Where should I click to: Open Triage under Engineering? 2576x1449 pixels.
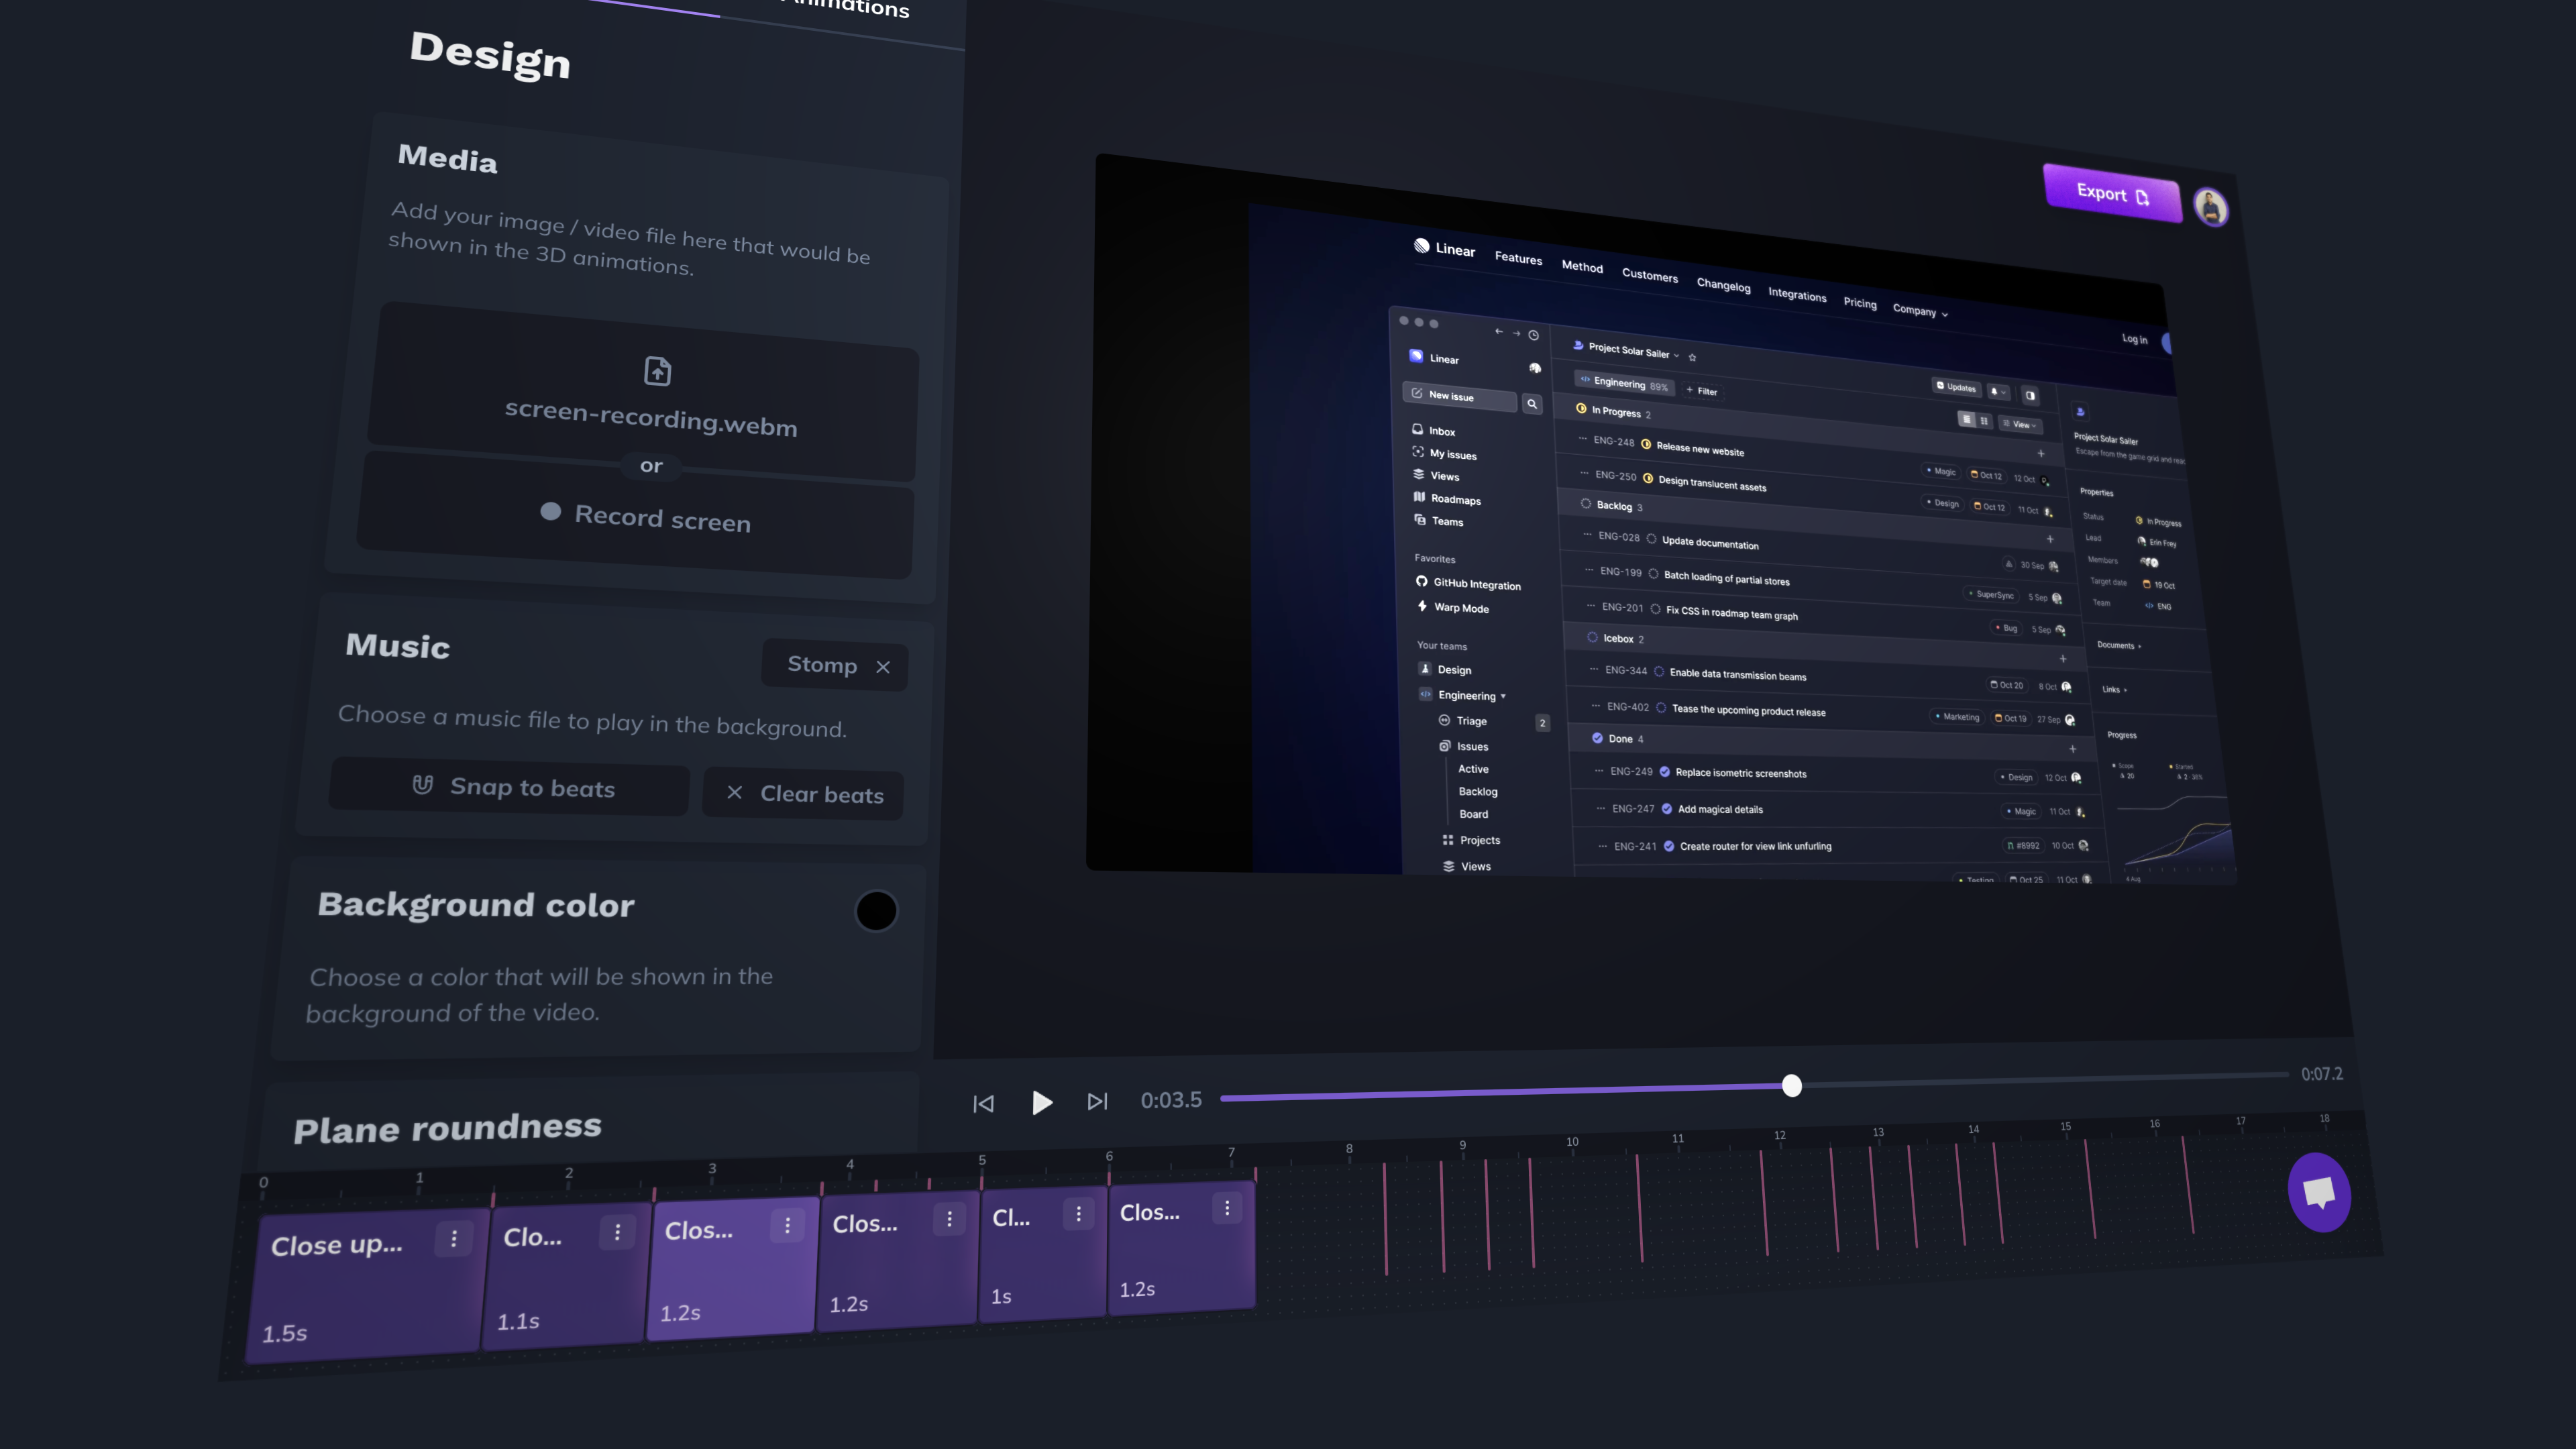coord(1463,721)
